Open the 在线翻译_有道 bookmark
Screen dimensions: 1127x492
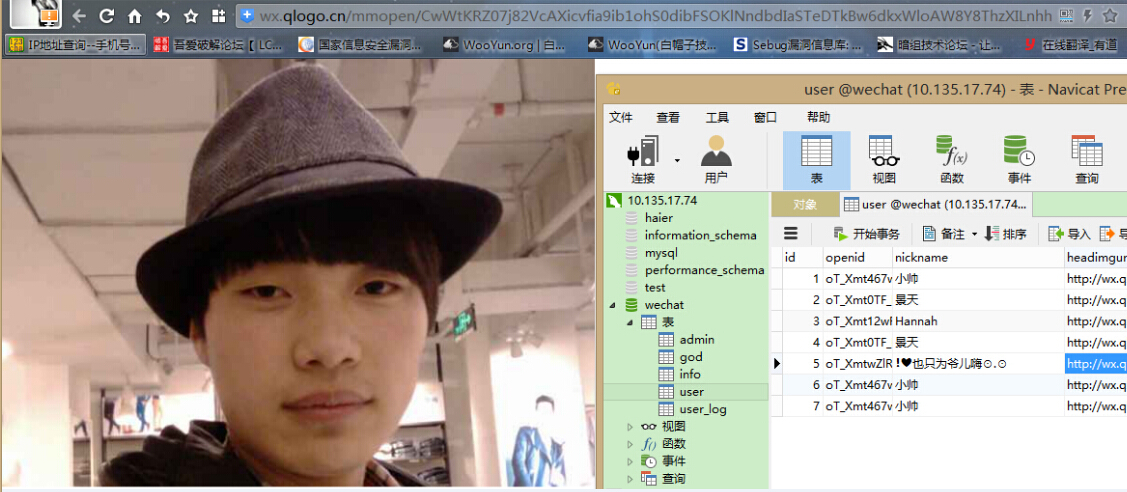pos(1071,45)
